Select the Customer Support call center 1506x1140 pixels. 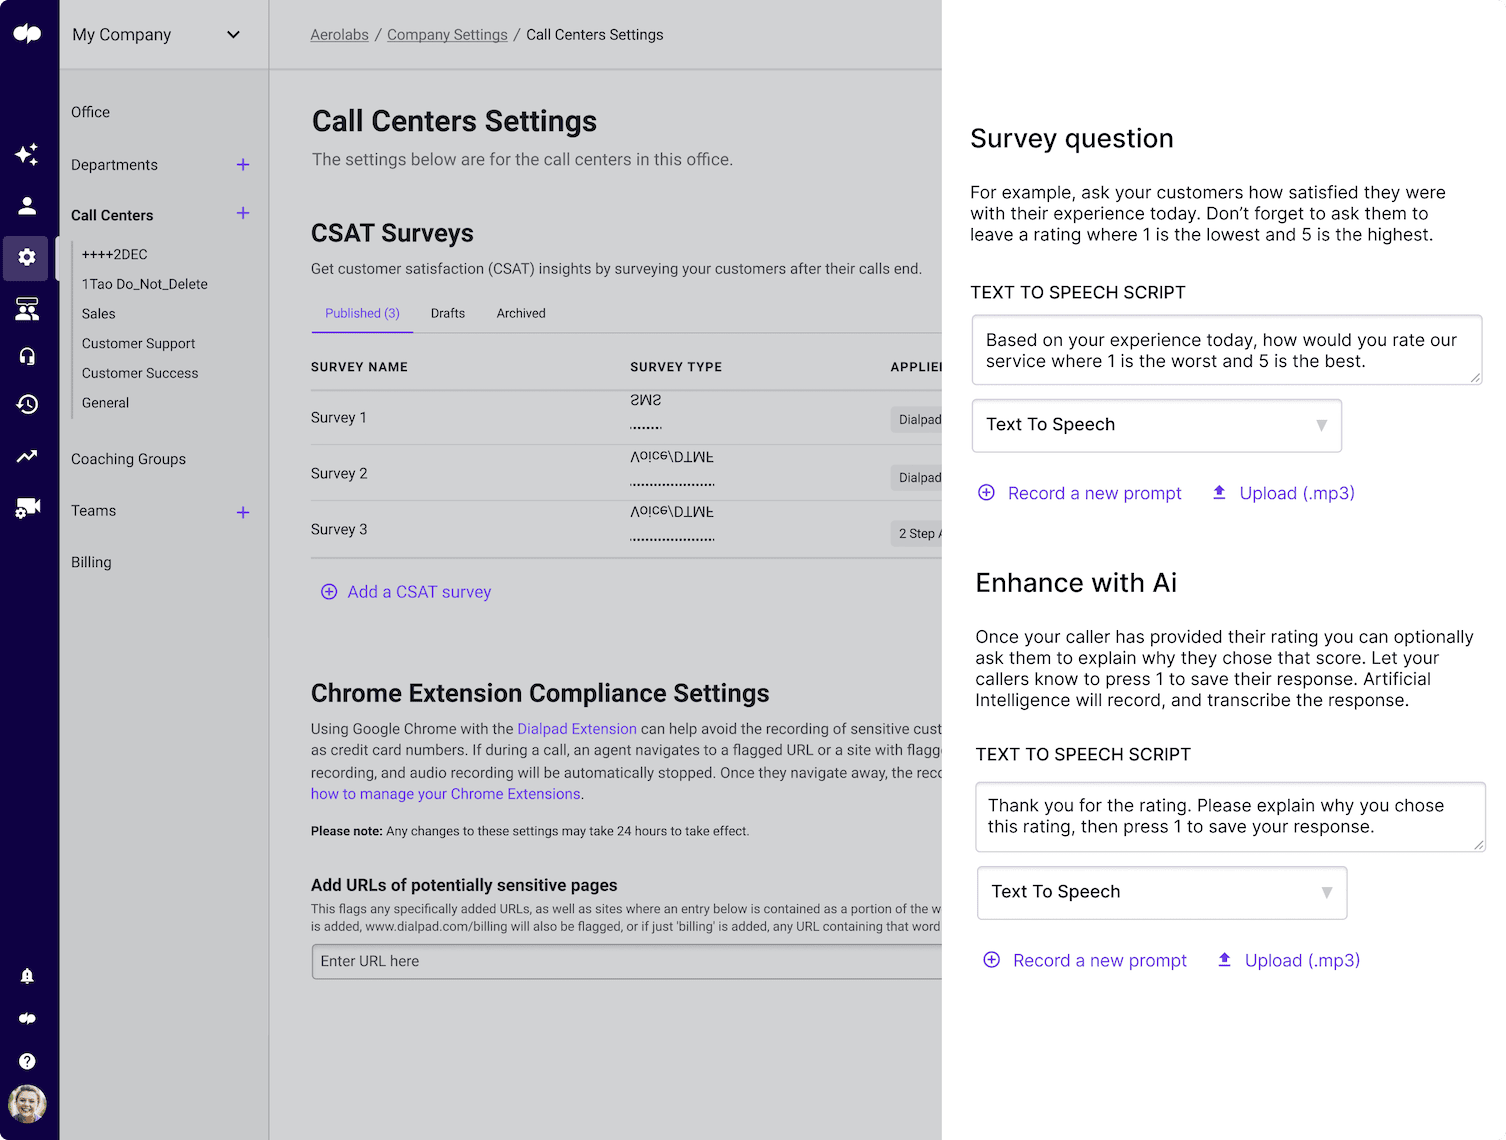138,343
